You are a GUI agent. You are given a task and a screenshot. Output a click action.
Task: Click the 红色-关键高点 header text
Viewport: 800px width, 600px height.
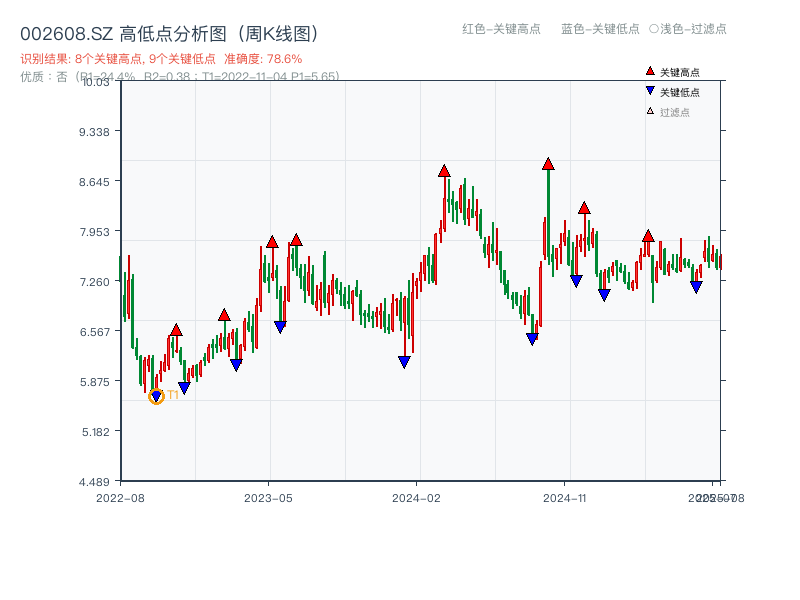(x=501, y=29)
